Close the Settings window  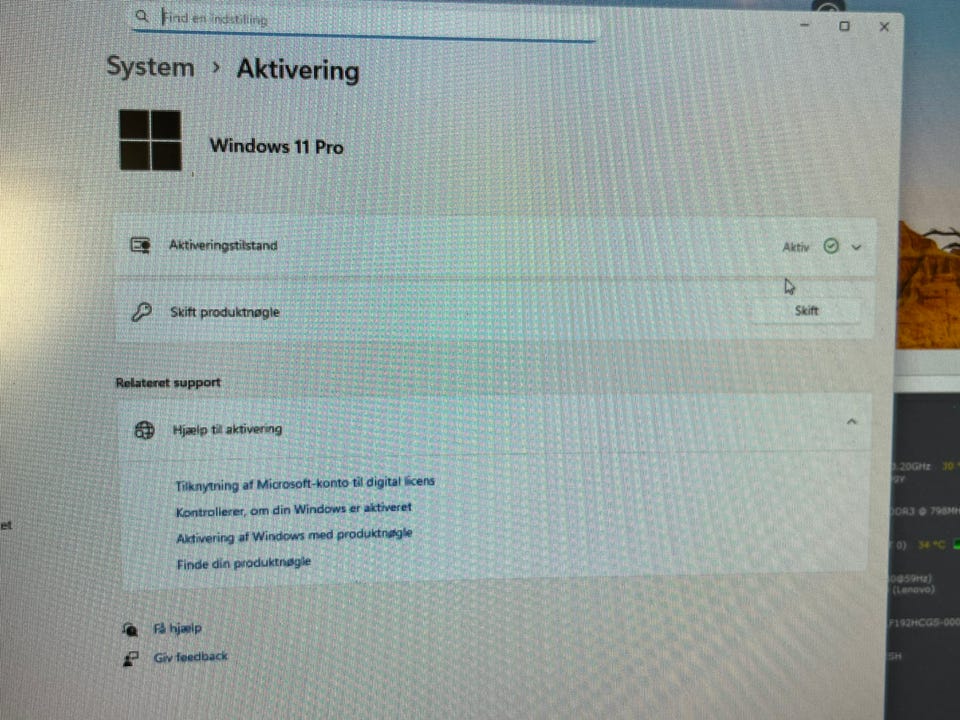pos(884,27)
